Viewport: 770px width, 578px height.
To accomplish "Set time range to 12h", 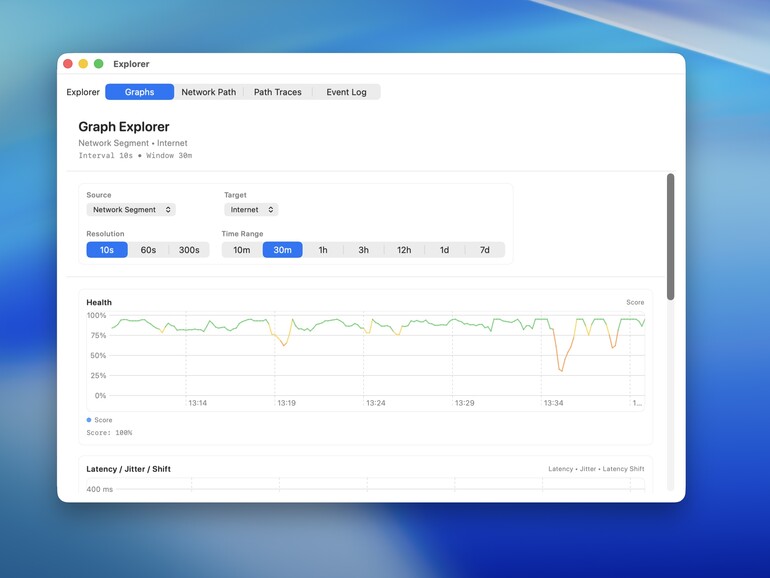I will pyautogui.click(x=404, y=250).
